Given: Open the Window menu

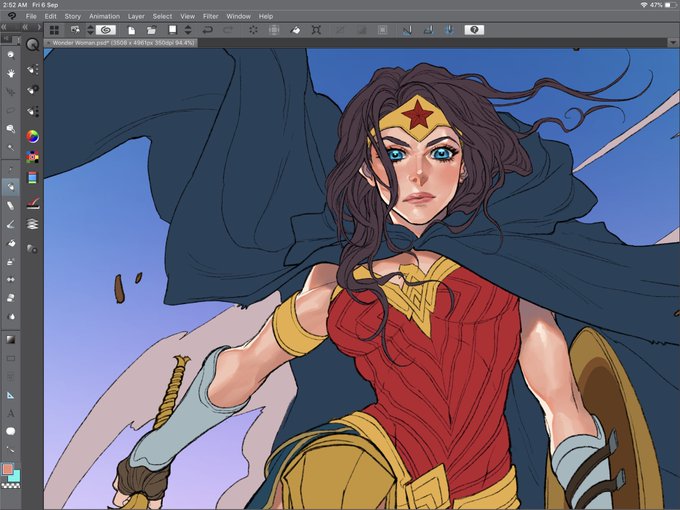Looking at the screenshot, I should tap(239, 16).
